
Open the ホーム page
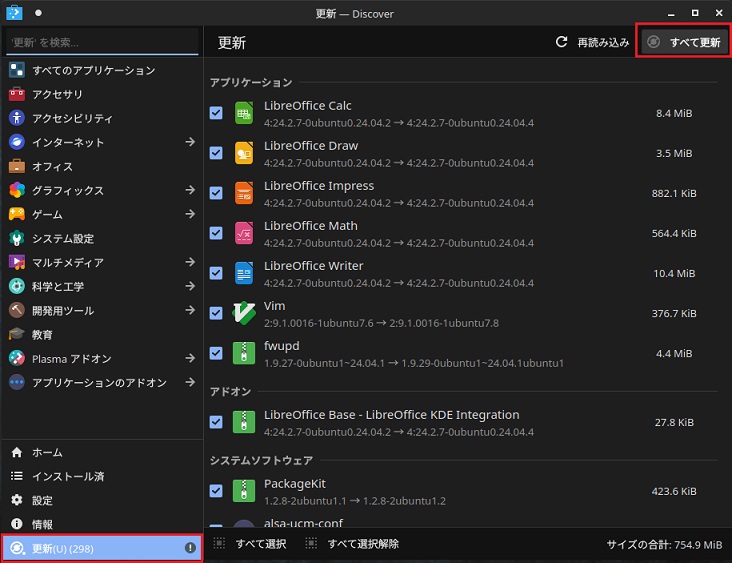coord(102,452)
